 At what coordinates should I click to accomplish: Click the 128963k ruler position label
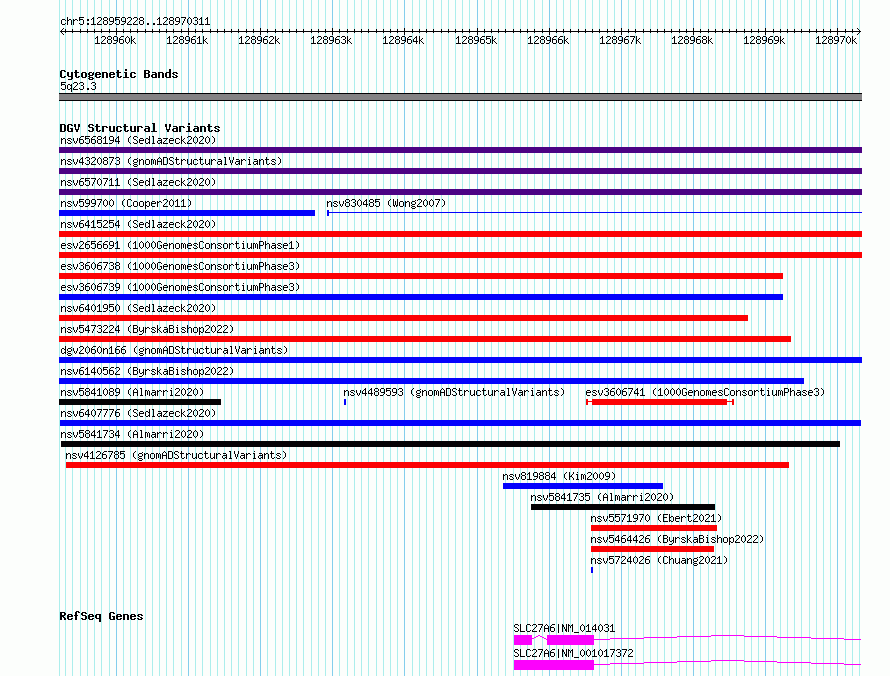click(331, 40)
